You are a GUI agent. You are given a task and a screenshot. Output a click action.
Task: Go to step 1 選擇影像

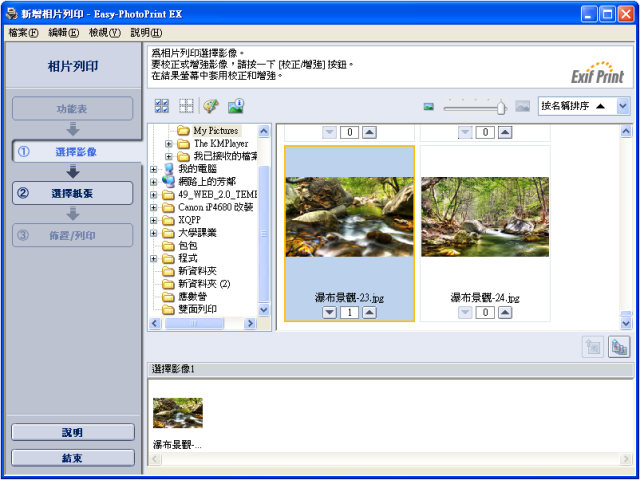[77, 152]
